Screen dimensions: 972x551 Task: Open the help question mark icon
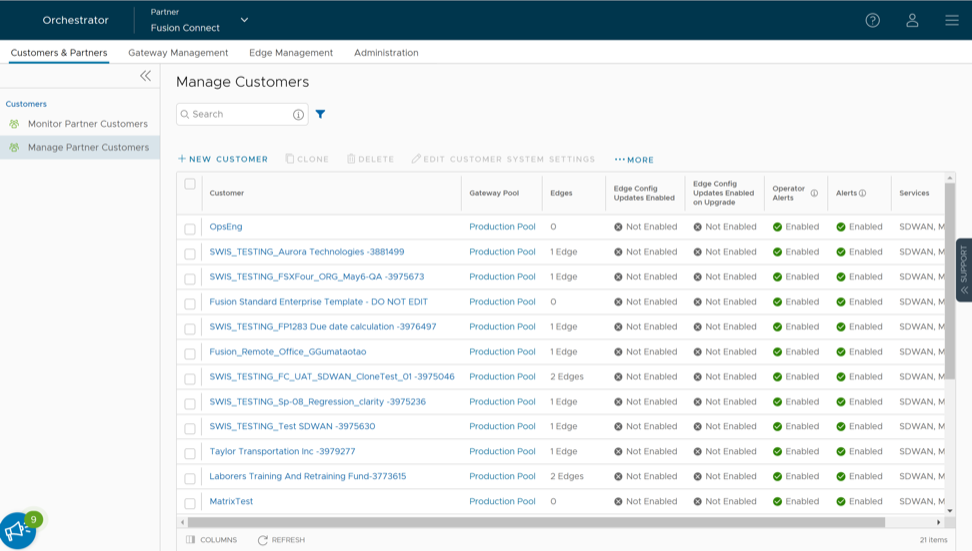[872, 20]
